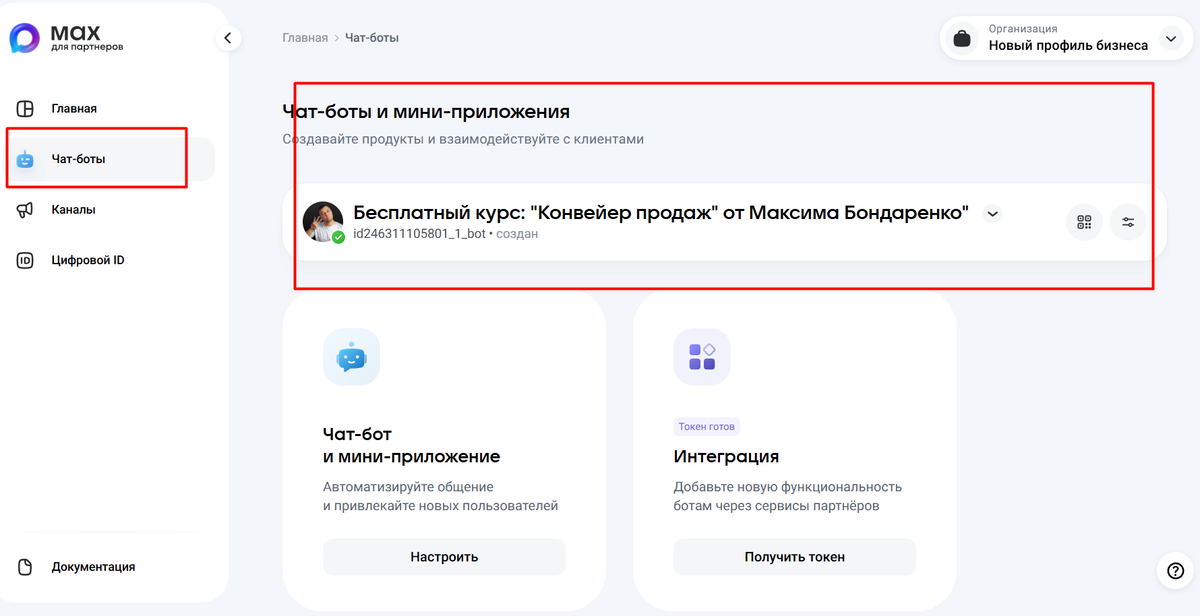This screenshot has width=1200, height=616.
Task: Click the help question mark button
Action: 1175,570
